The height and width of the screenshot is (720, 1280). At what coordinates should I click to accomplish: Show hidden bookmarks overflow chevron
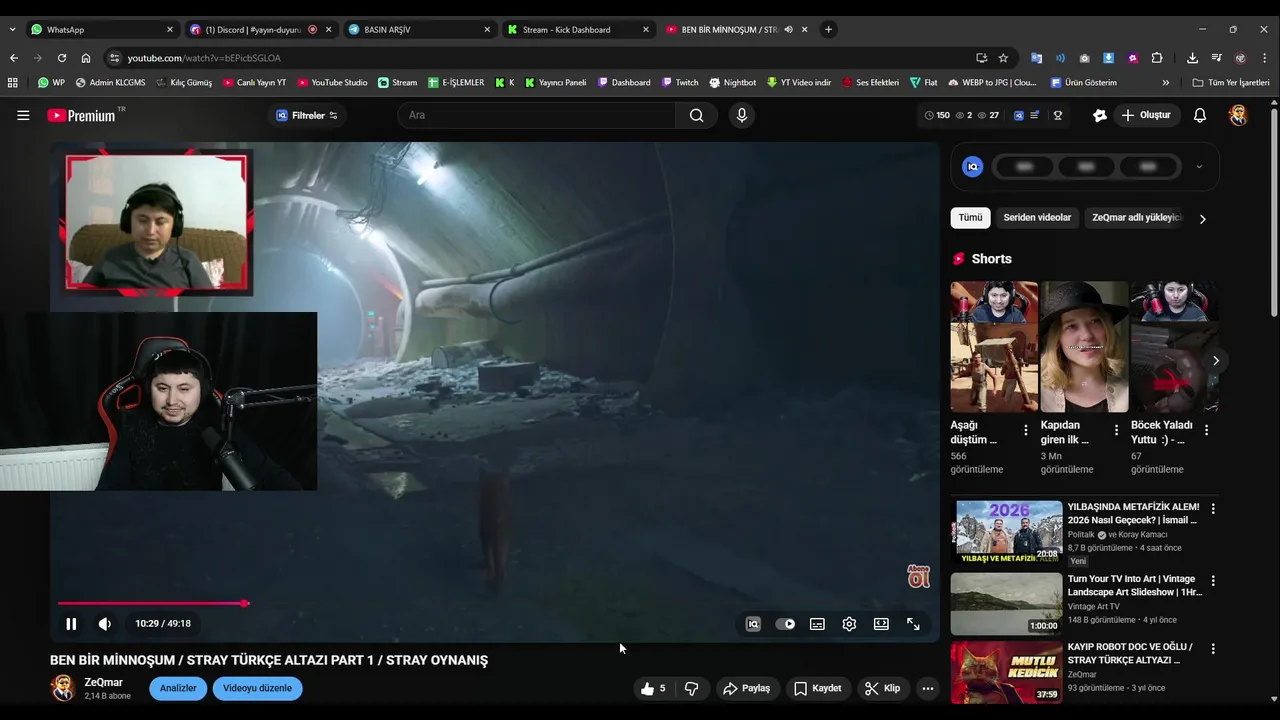point(1165,83)
